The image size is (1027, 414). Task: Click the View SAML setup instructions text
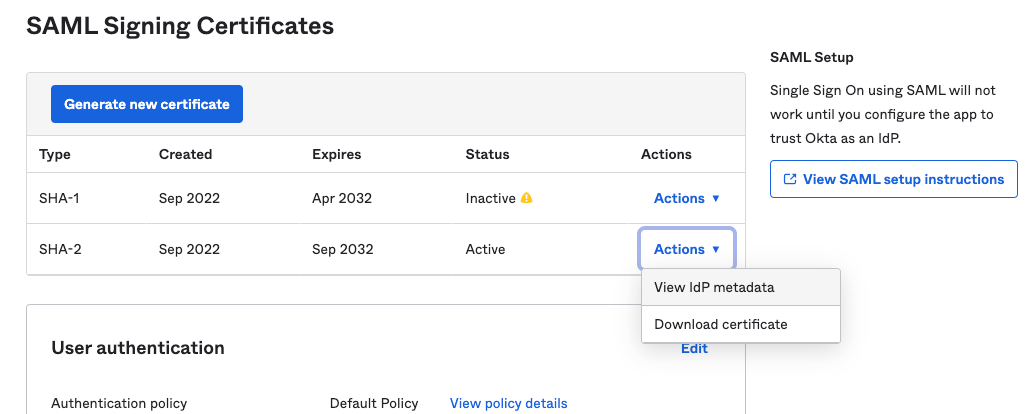point(903,180)
